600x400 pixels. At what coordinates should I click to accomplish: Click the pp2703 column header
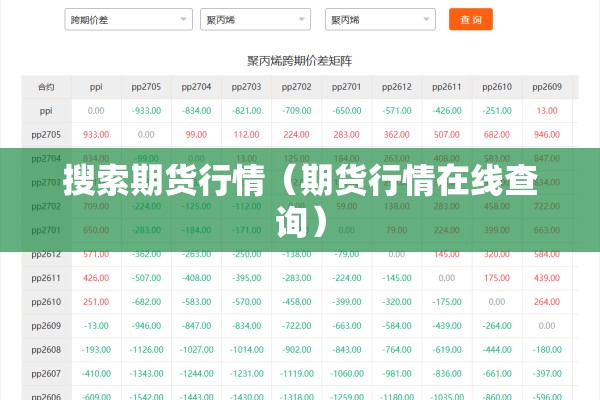coord(246,87)
